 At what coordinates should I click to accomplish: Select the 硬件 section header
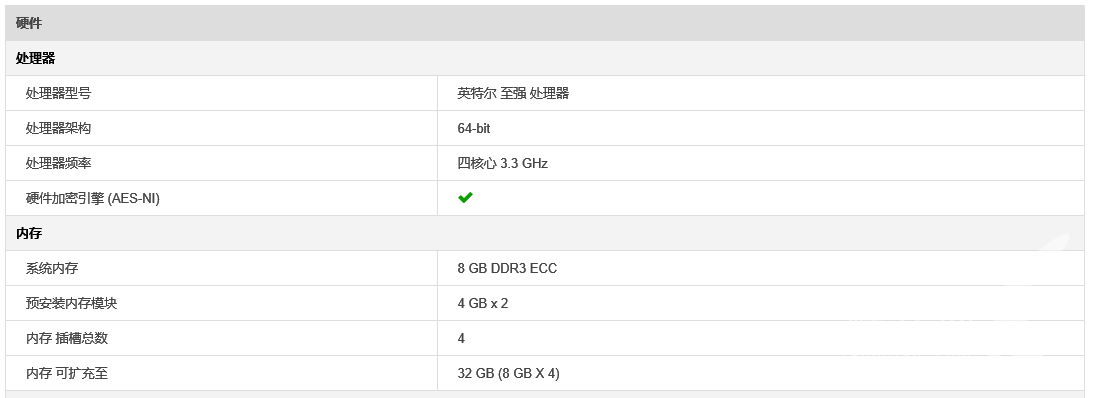click(545, 23)
